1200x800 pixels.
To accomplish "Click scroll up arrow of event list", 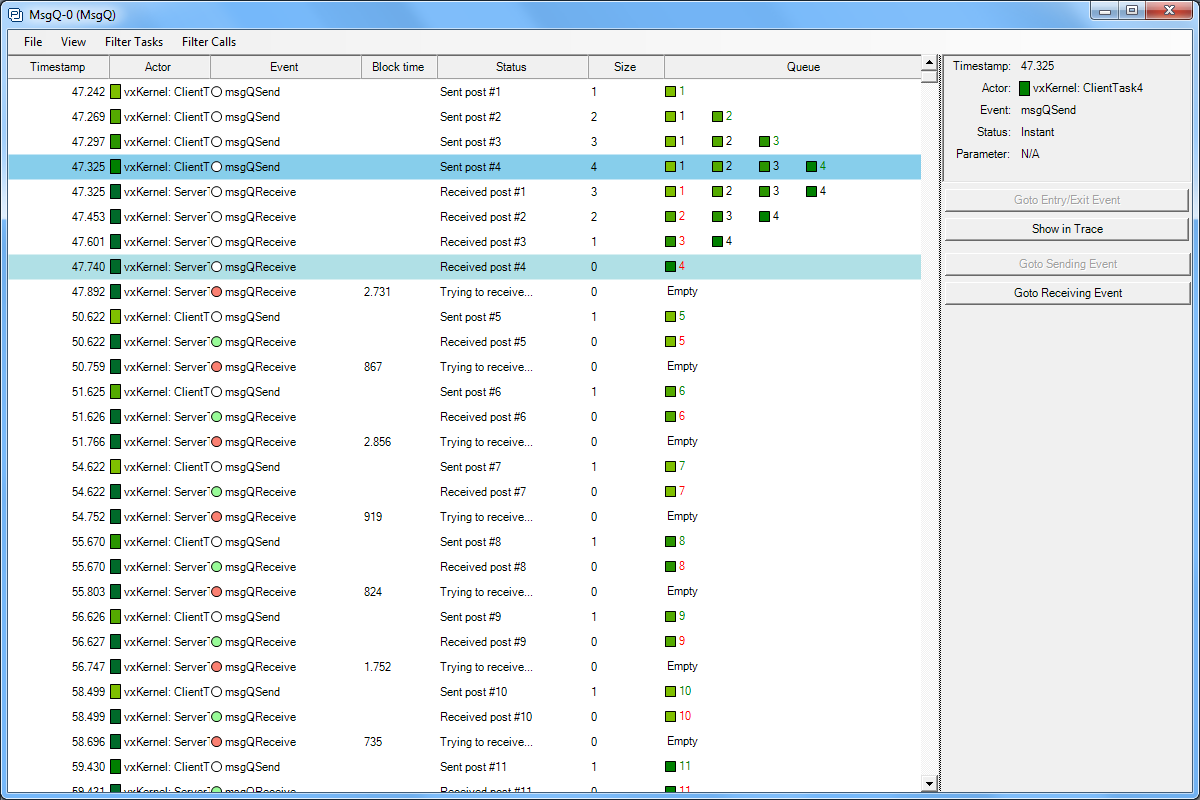I will tap(929, 62).
